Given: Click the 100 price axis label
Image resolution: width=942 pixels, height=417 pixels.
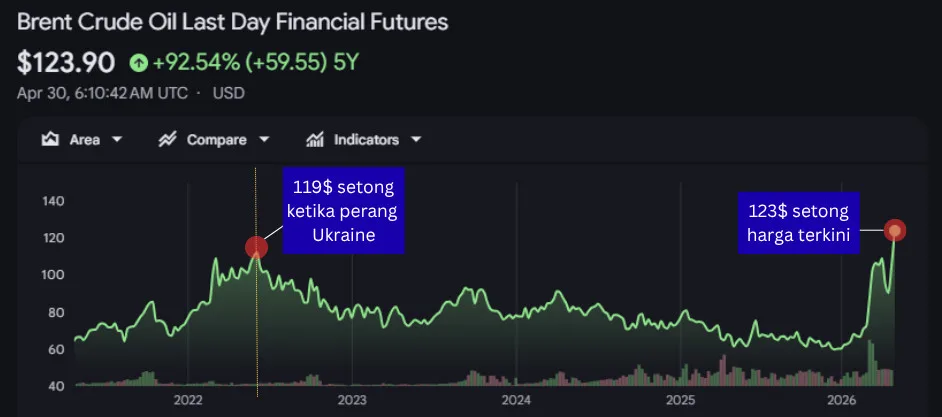Looking at the screenshot, I should click(x=54, y=275).
